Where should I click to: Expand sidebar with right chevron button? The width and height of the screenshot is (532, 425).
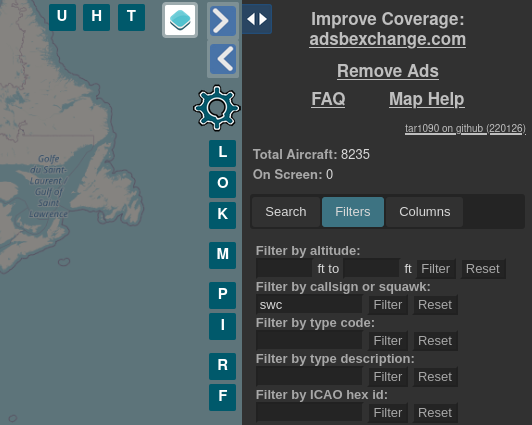[x=223, y=21]
